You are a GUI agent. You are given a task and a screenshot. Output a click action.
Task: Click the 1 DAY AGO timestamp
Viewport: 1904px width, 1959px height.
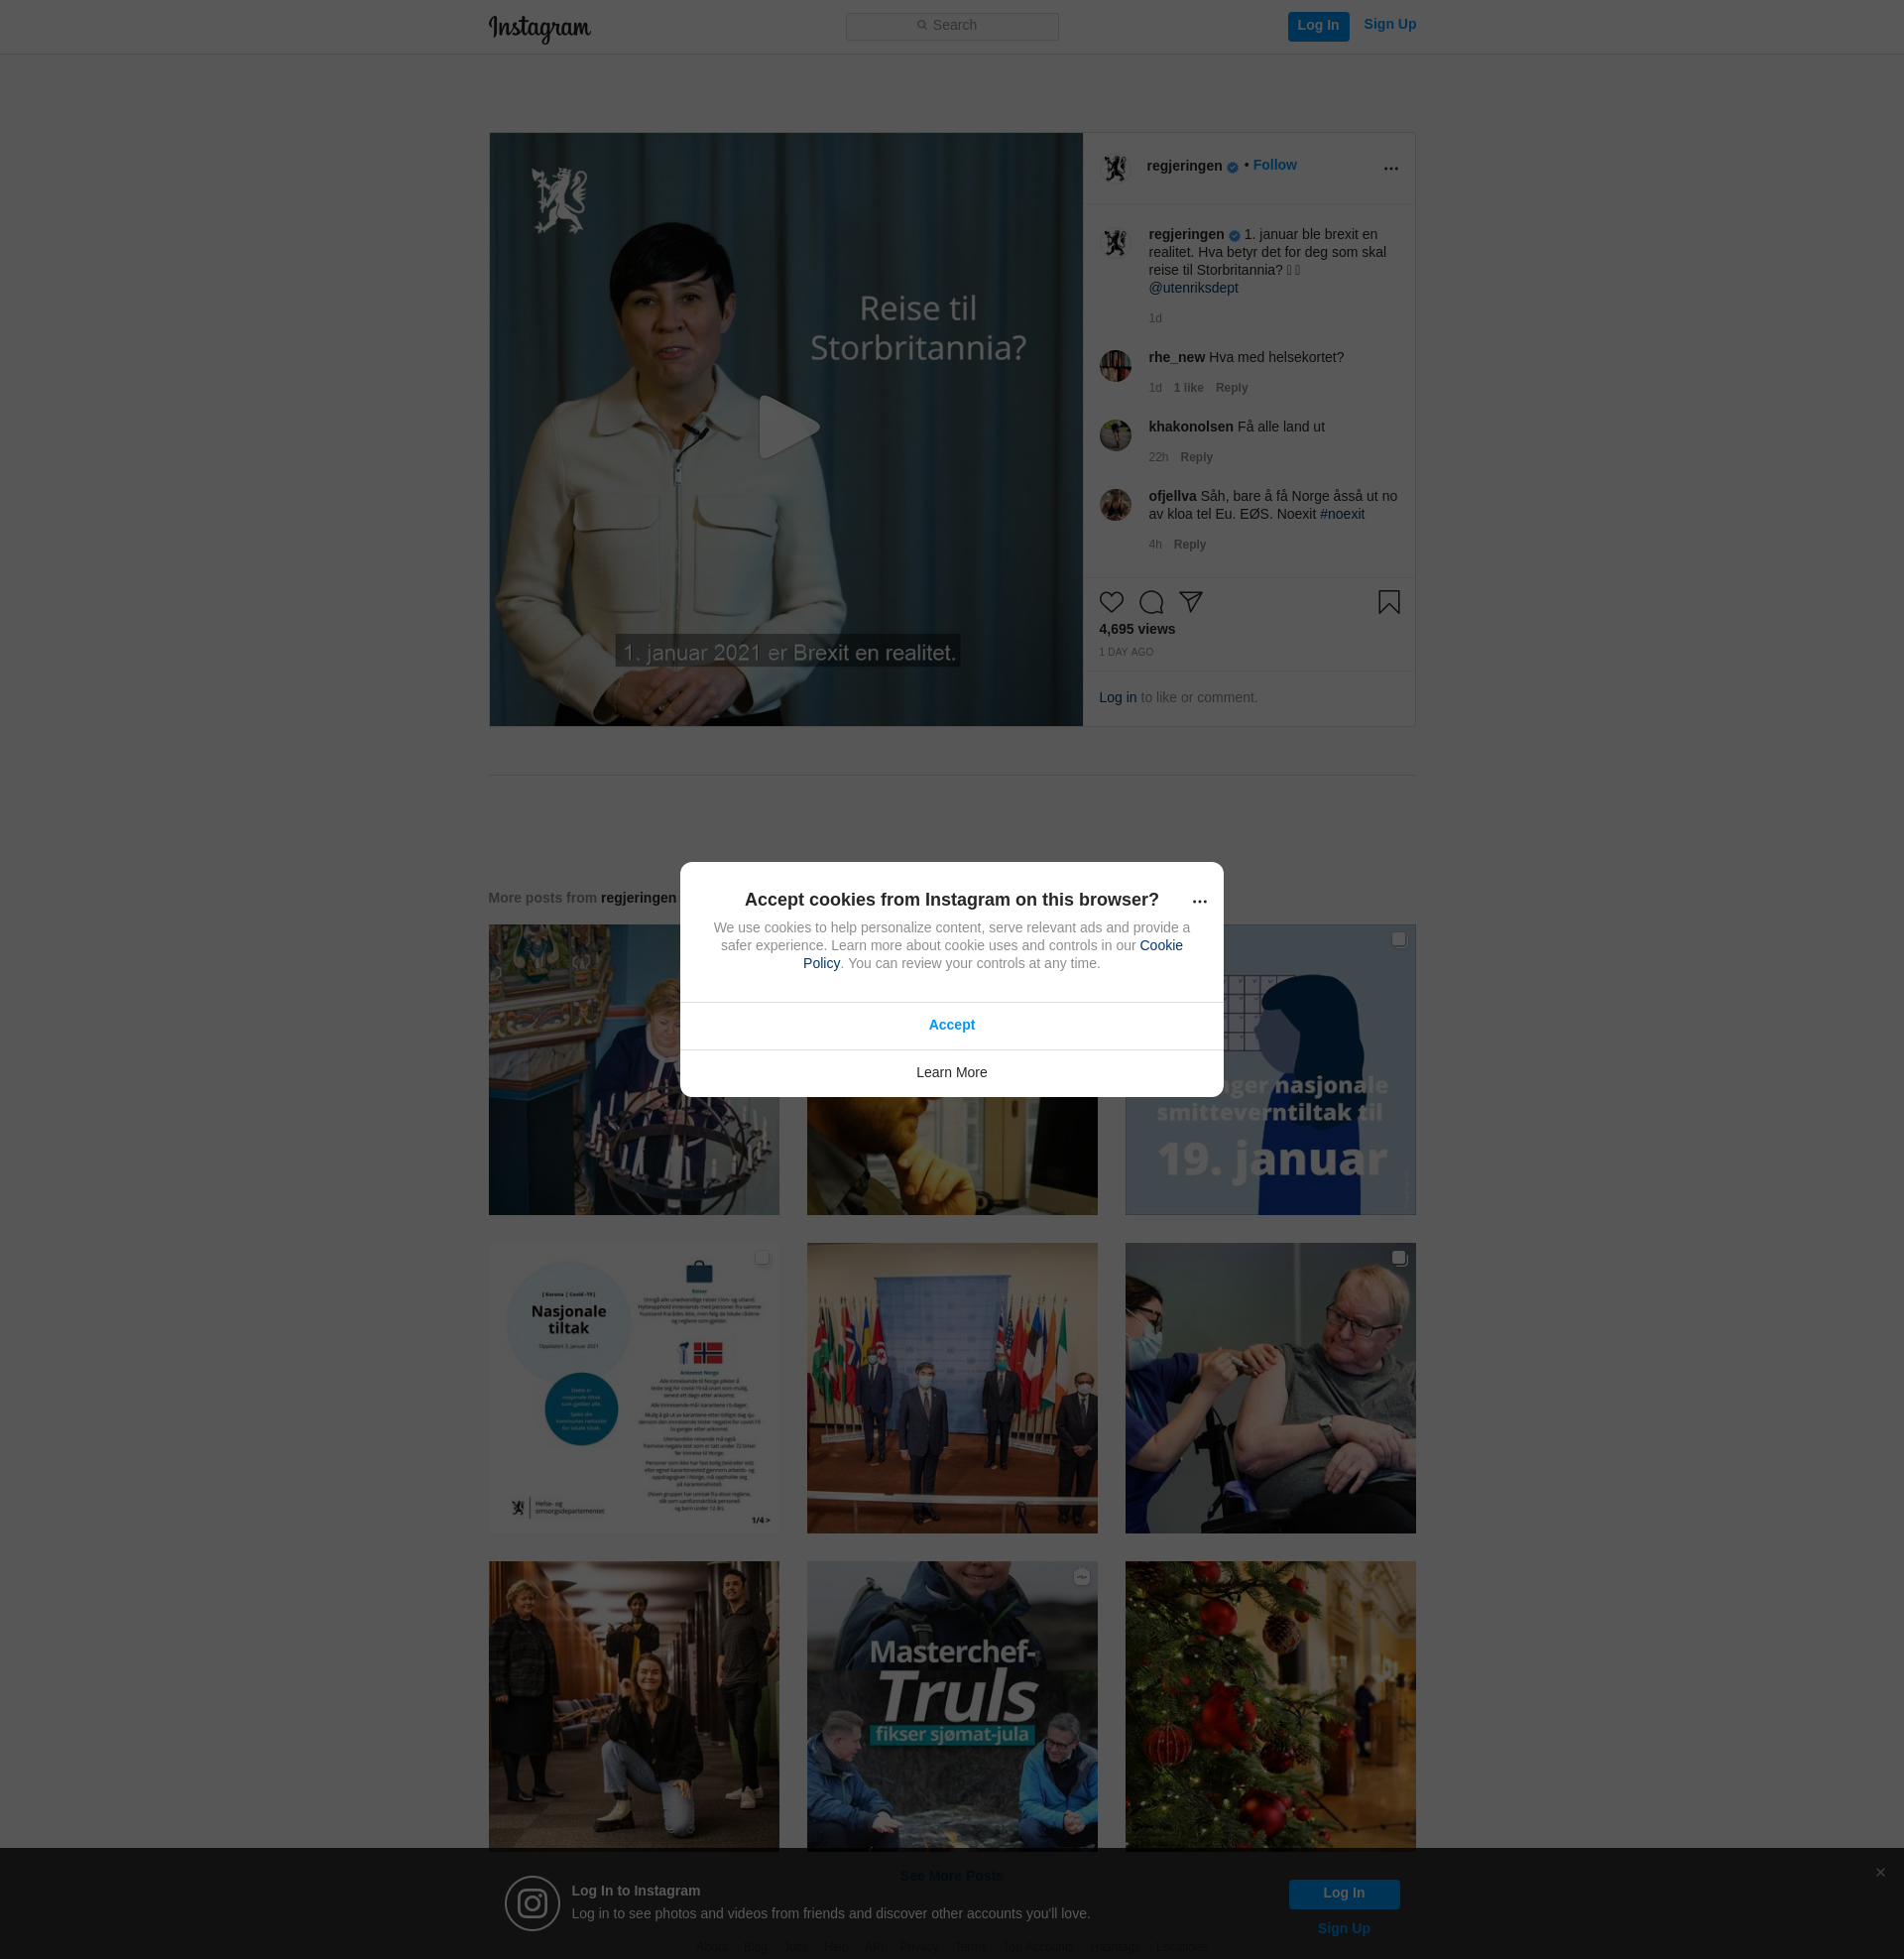pyautogui.click(x=1126, y=652)
